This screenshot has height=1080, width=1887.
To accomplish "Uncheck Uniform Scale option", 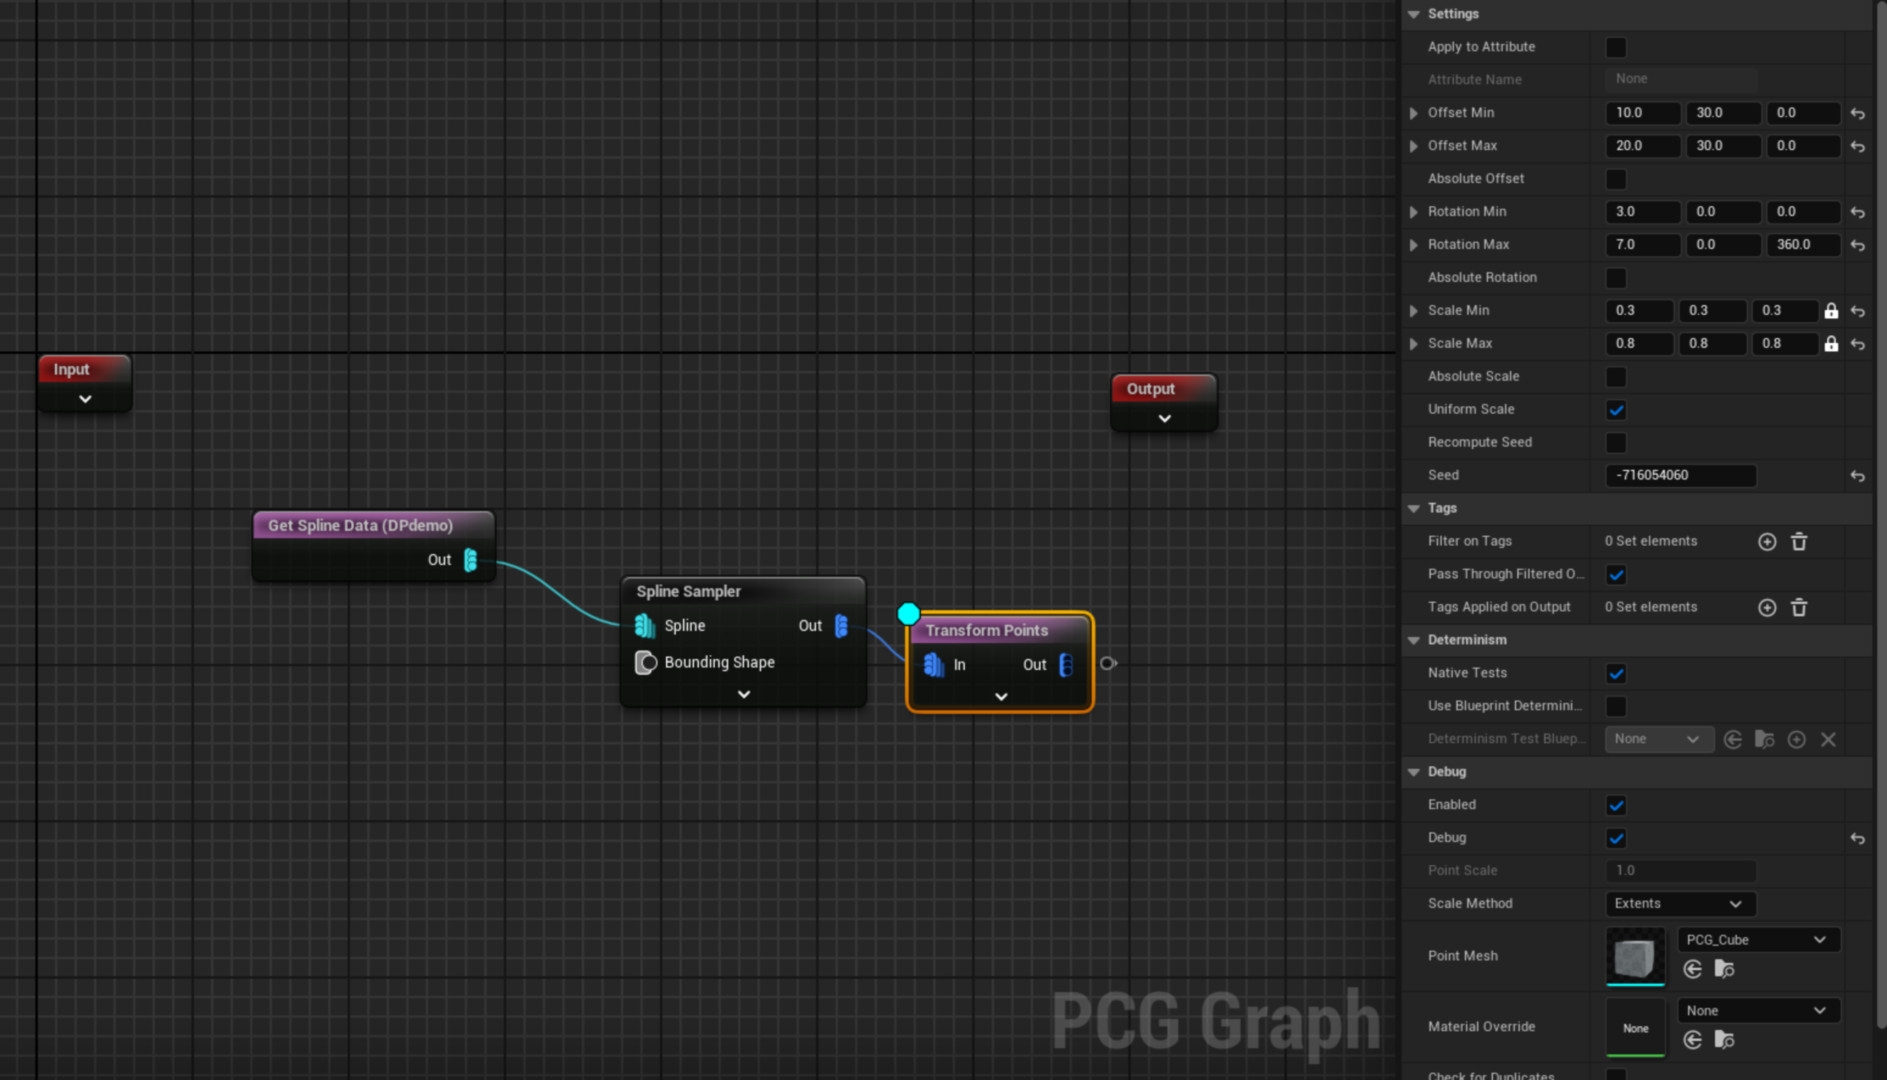I will 1615,410.
